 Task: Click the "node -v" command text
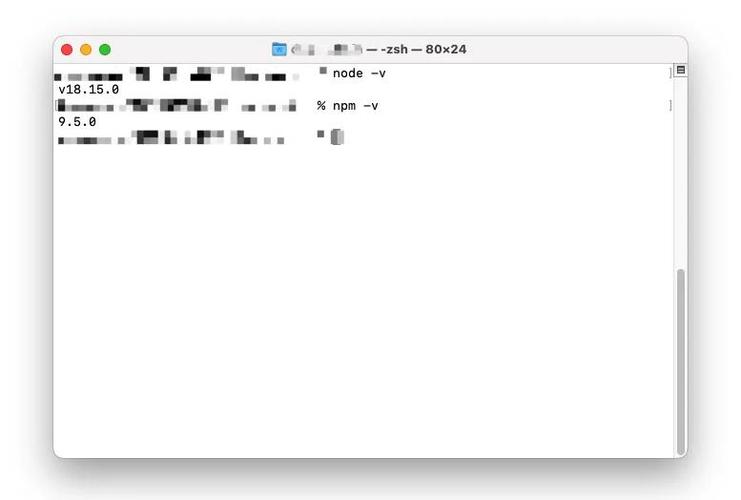click(359, 73)
